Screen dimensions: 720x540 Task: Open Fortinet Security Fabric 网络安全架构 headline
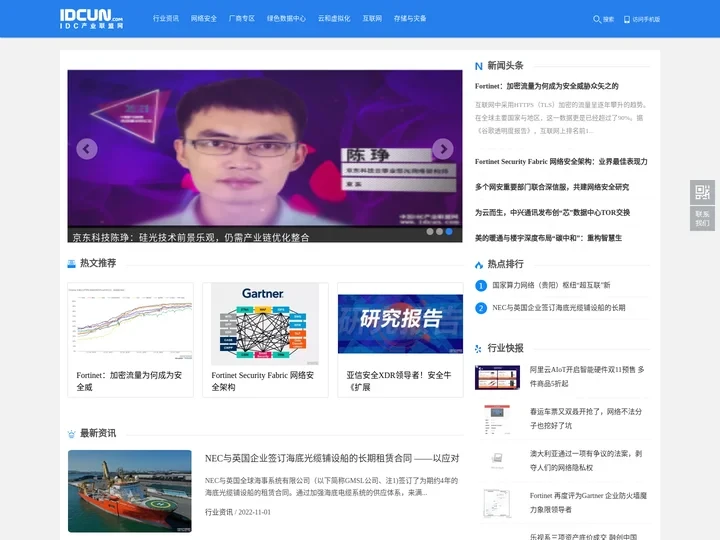point(561,162)
